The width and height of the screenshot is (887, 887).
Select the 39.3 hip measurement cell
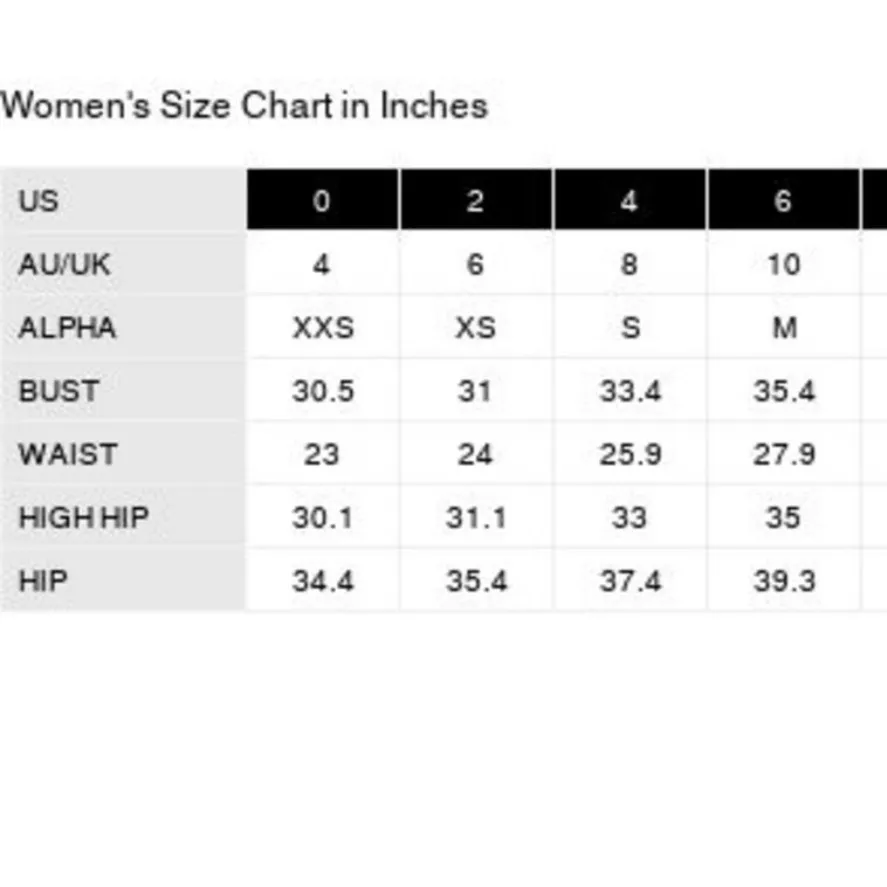click(x=783, y=581)
